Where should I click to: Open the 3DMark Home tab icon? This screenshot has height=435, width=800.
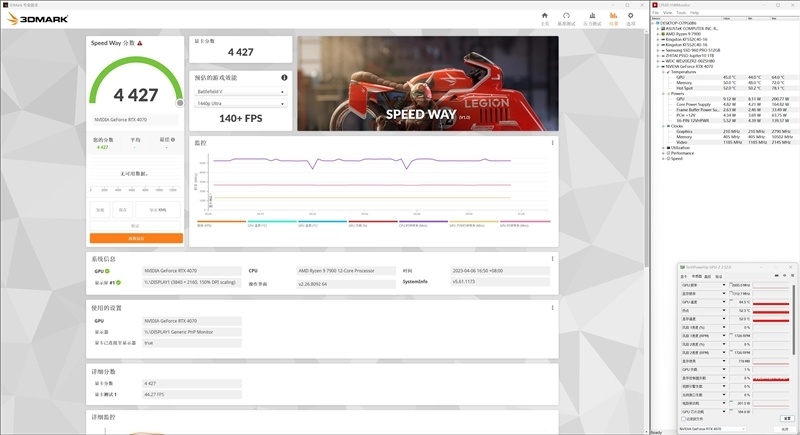click(x=544, y=16)
